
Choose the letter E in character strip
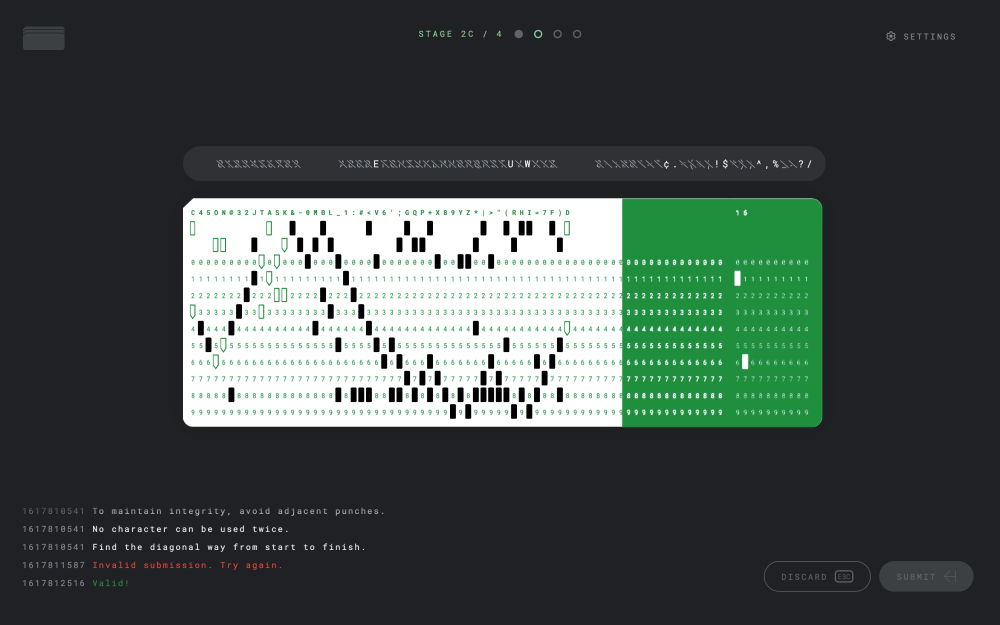(x=376, y=164)
